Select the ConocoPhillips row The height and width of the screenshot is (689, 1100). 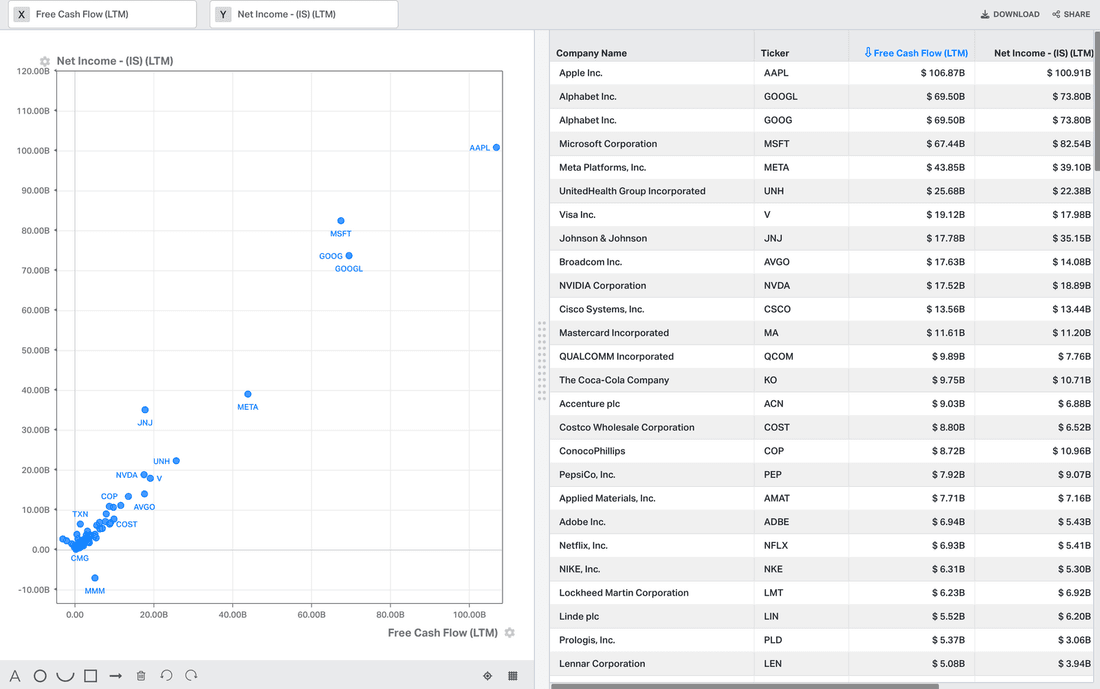(822, 451)
